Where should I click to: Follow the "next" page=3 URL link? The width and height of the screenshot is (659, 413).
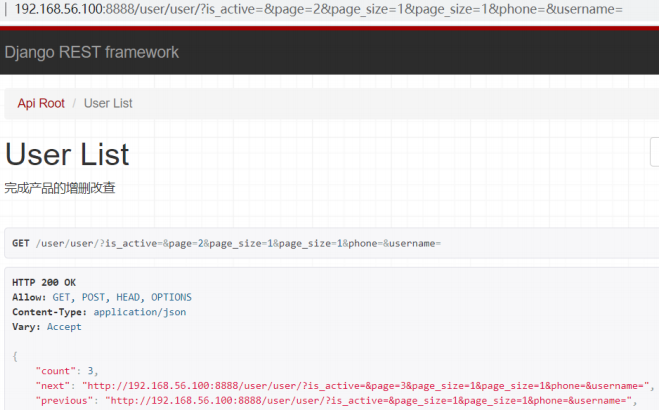(x=366, y=386)
